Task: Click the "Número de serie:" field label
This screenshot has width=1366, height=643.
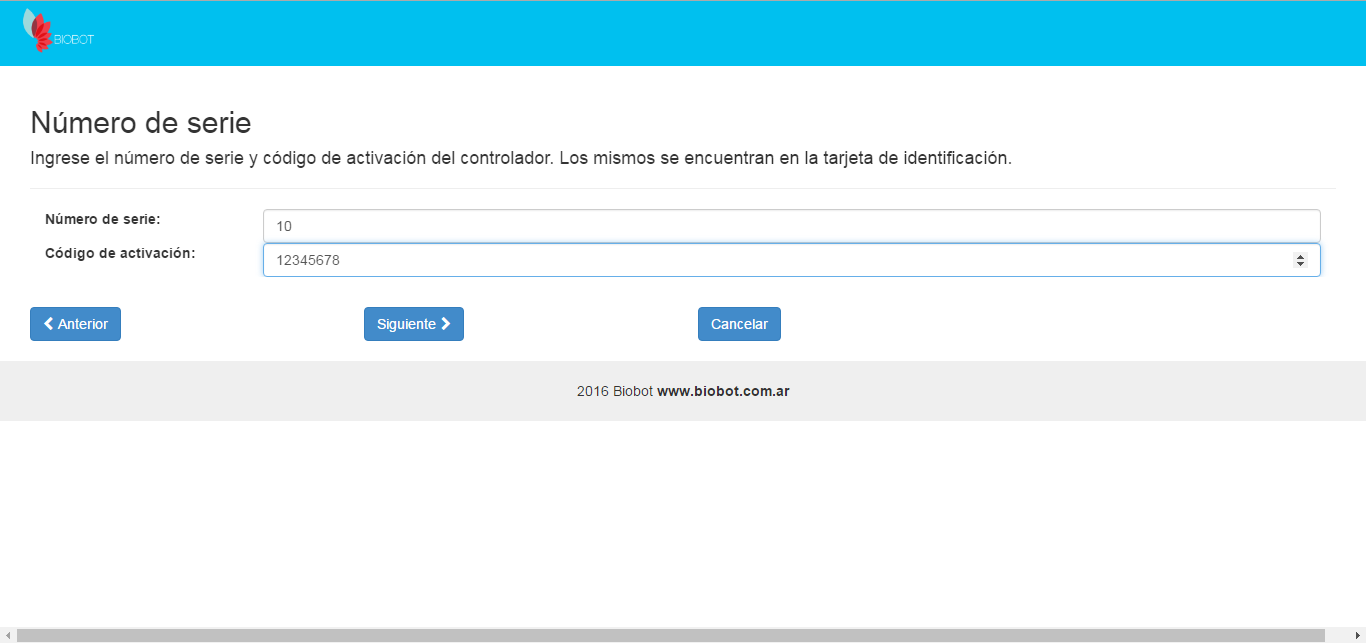Action: [x=103, y=219]
